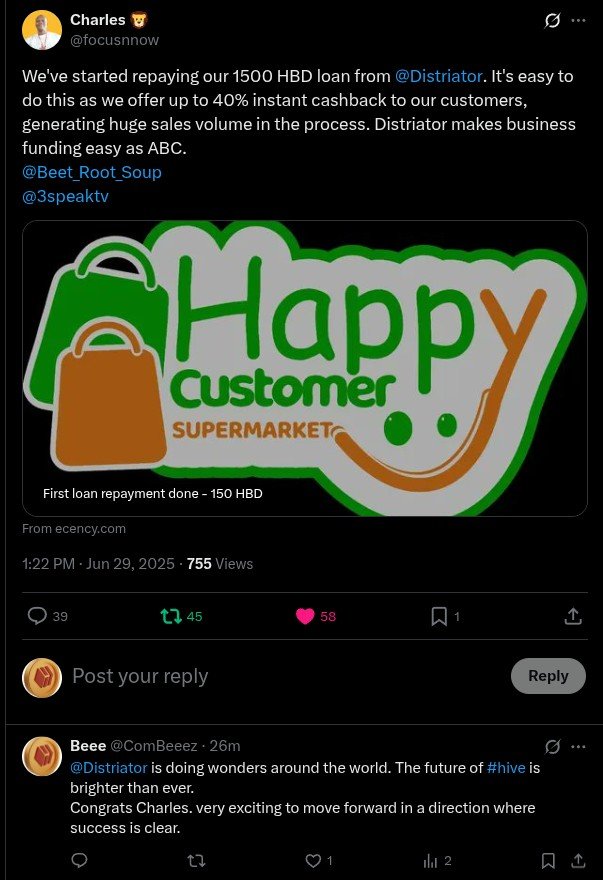Image resolution: width=603 pixels, height=880 pixels.
Task: Open the three-dot menu on Charles's post
Action: point(578,21)
